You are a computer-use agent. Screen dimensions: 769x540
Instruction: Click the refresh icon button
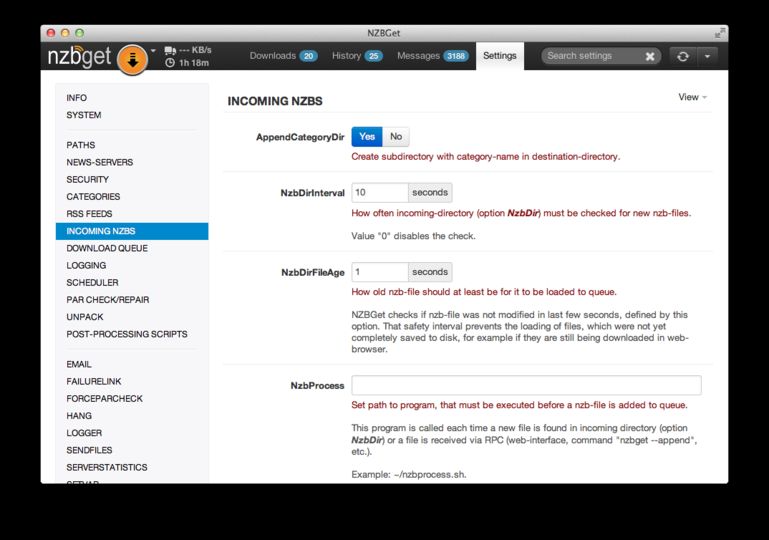pos(683,56)
